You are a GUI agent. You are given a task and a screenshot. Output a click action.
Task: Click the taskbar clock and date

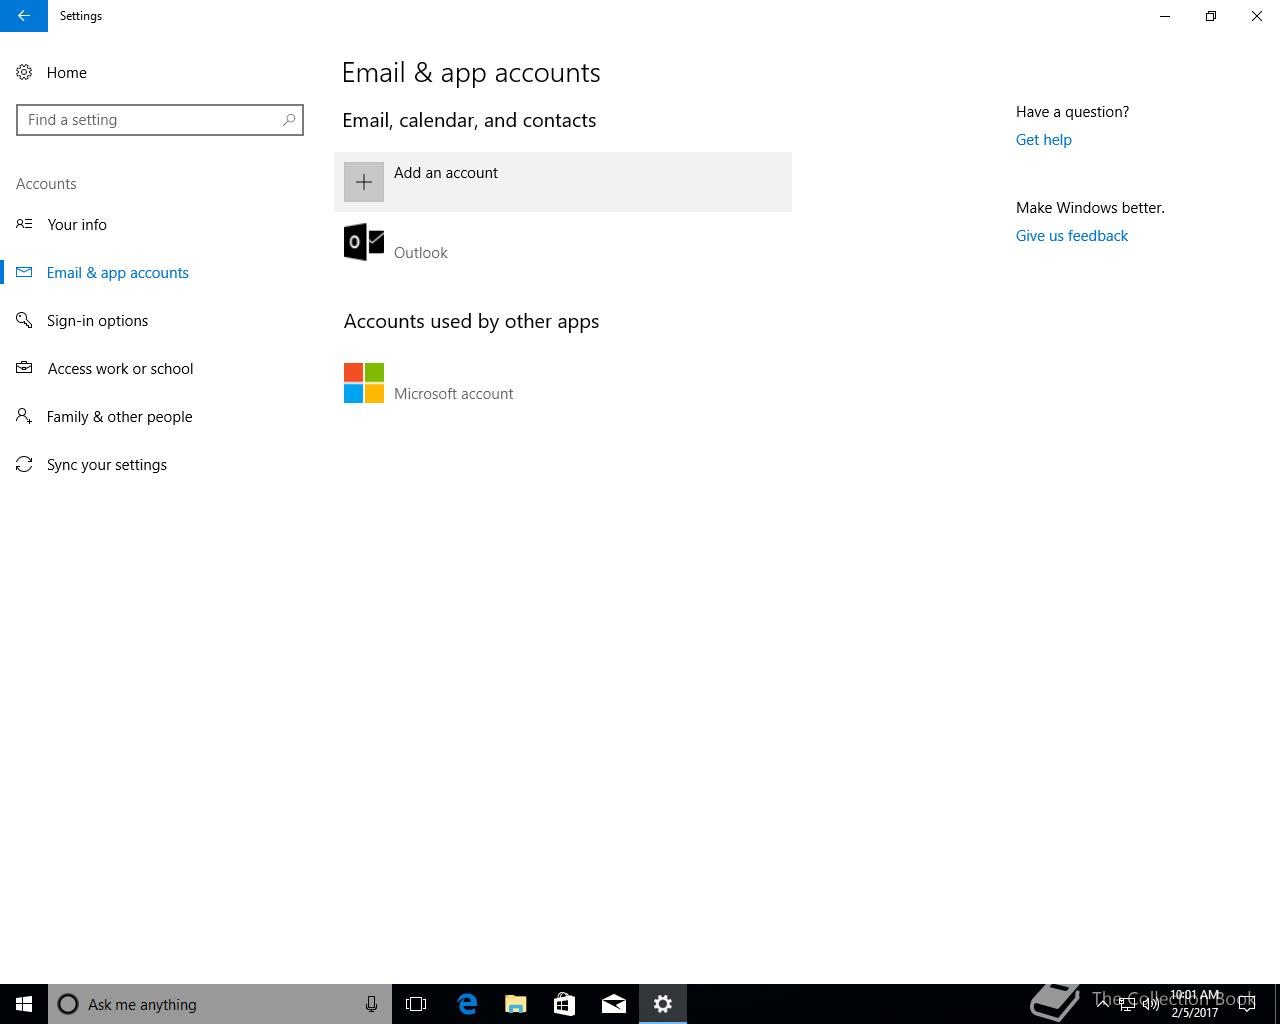(x=1195, y=1004)
